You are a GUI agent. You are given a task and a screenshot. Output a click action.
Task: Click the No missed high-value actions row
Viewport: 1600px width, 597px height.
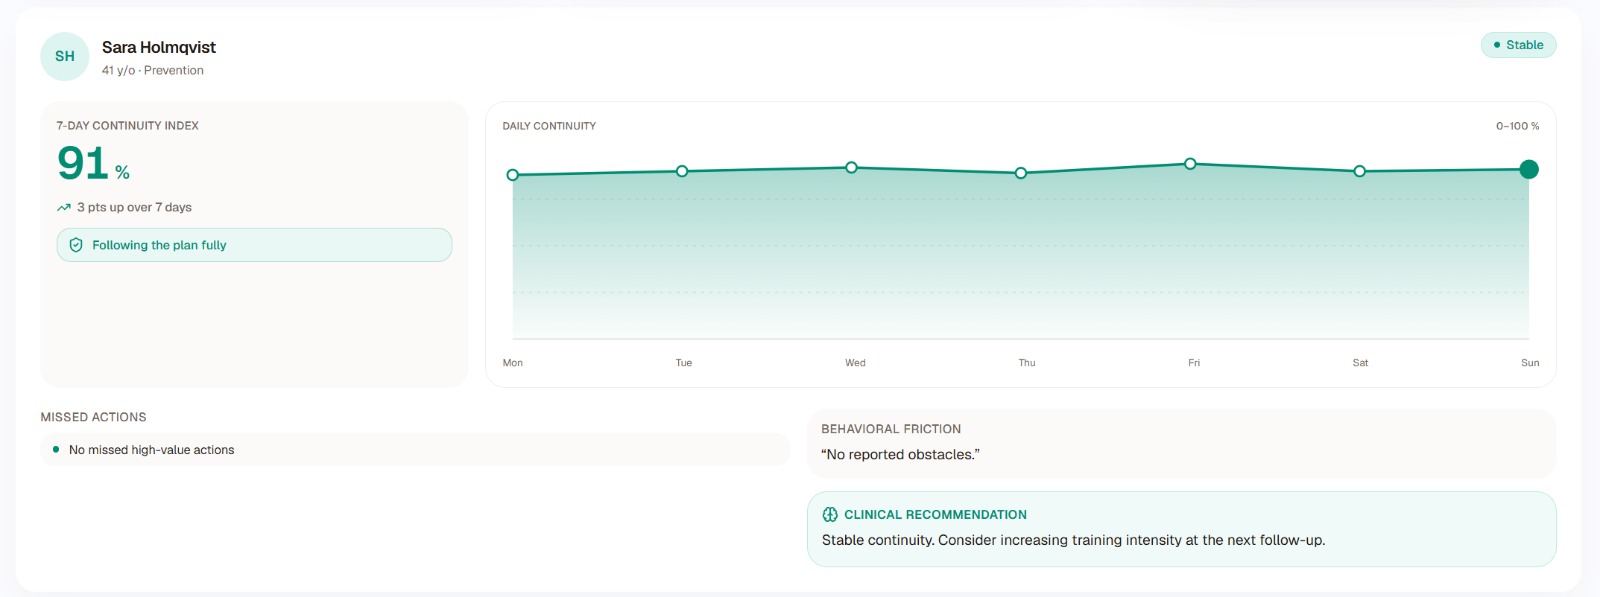[415, 450]
